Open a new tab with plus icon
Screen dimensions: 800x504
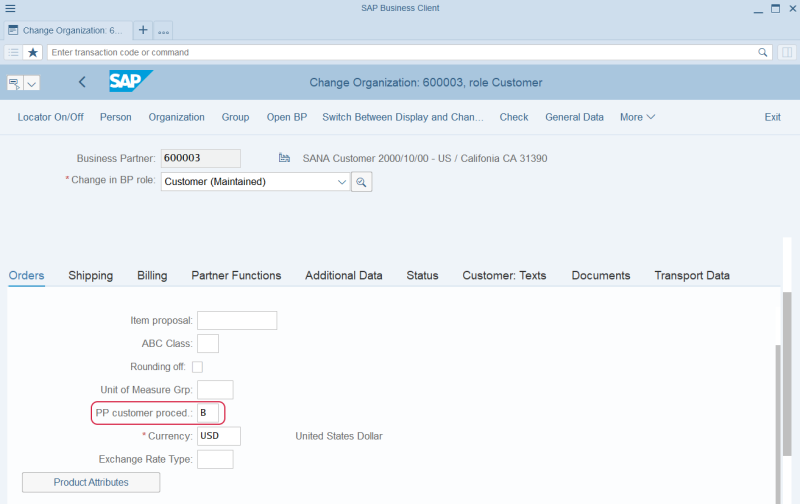coord(143,30)
